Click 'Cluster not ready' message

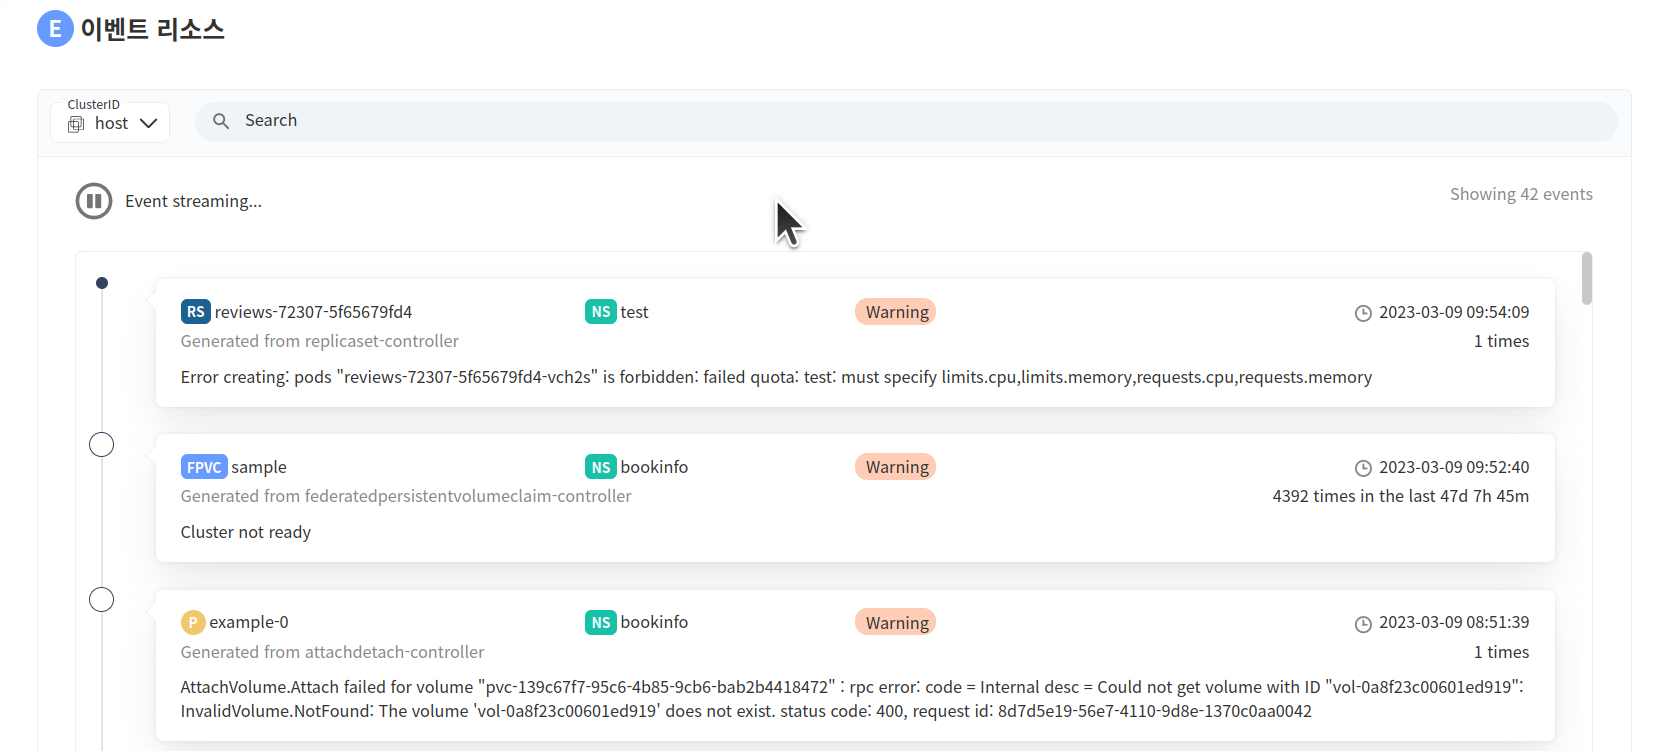click(x=246, y=532)
